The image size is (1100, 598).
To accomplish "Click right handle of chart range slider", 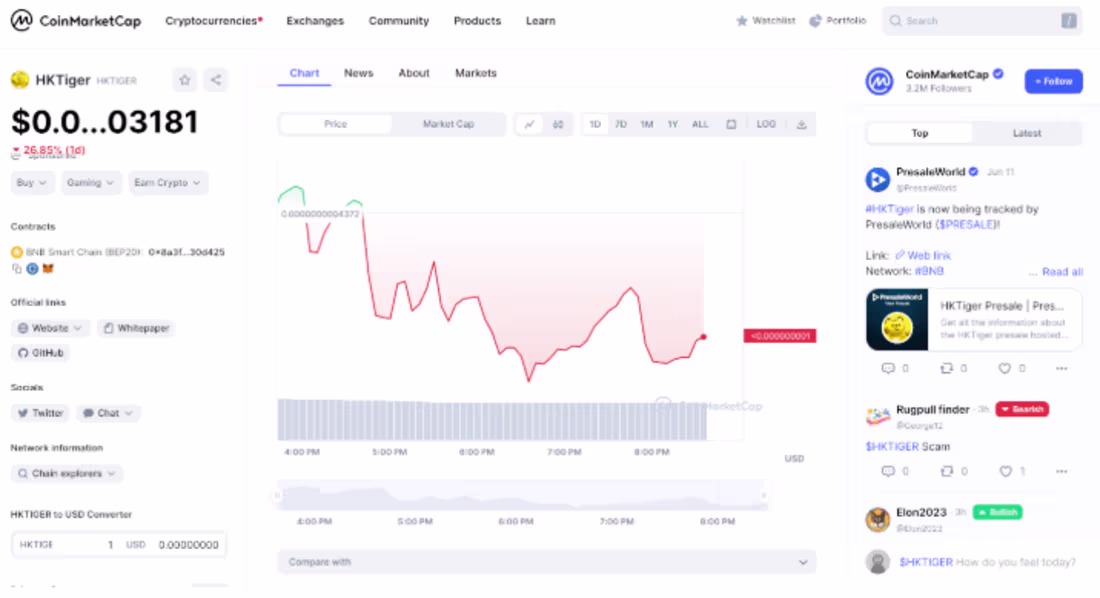I will [764, 496].
